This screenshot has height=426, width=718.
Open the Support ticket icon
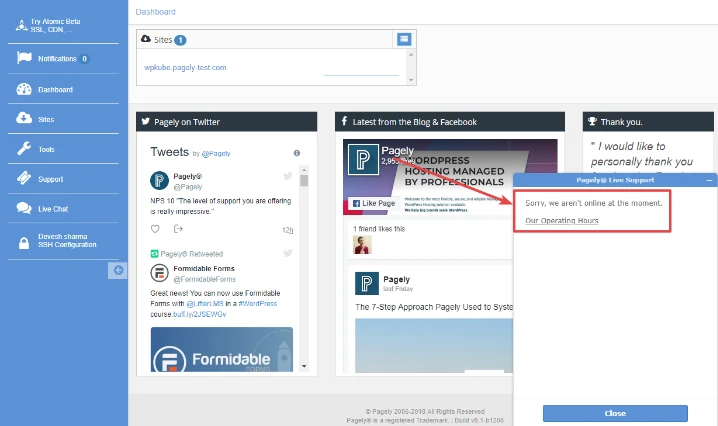click(x=24, y=179)
